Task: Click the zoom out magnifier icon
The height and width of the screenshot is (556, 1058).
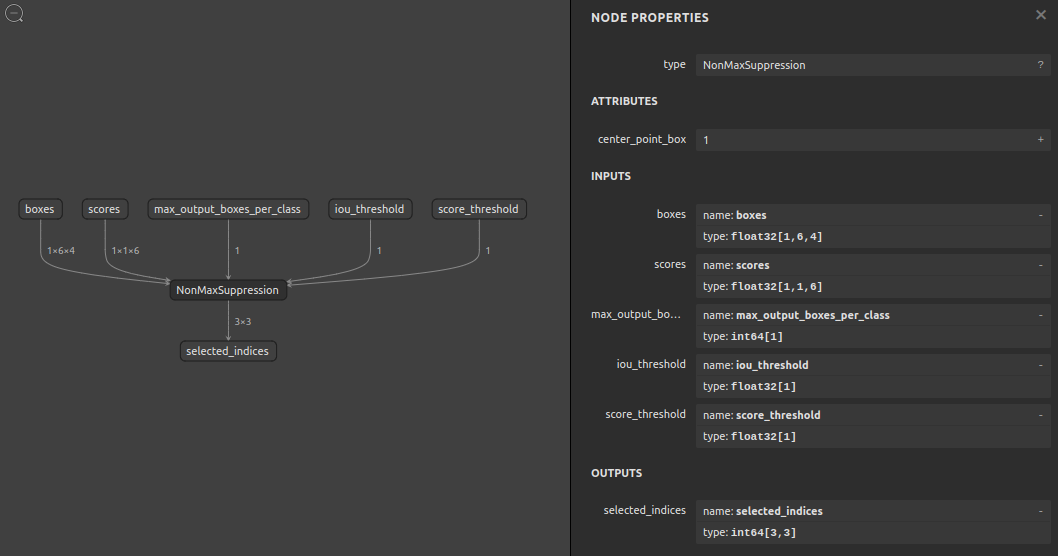Action: pyautogui.click(x=14, y=14)
